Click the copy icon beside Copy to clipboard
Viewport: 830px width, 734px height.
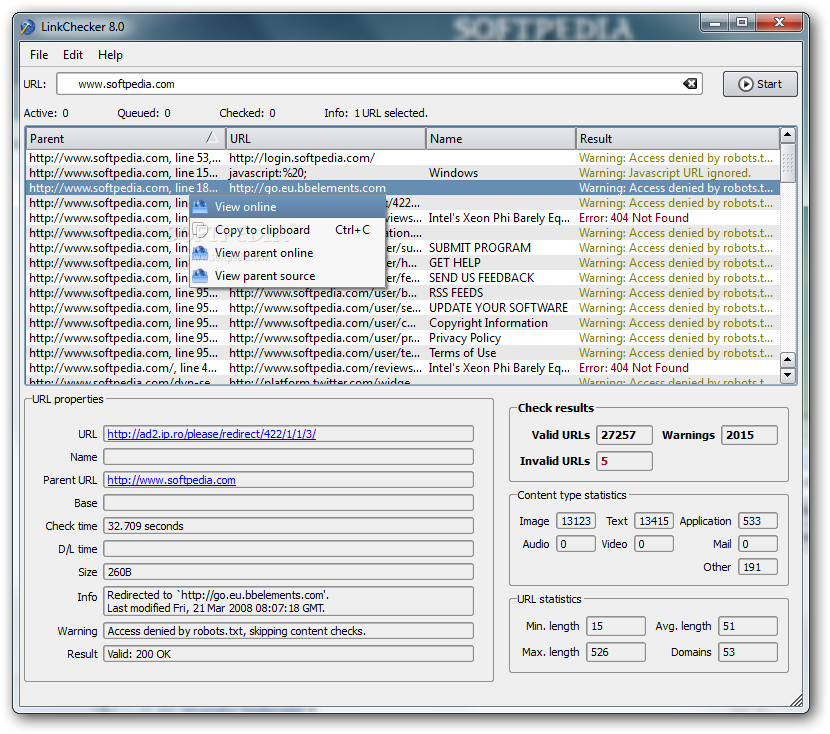pos(200,230)
